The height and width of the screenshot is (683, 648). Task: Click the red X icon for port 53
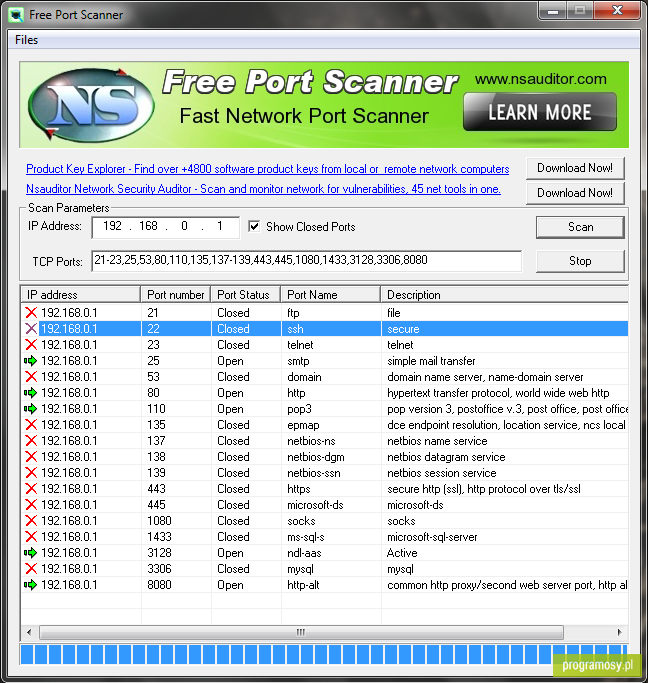(x=31, y=377)
